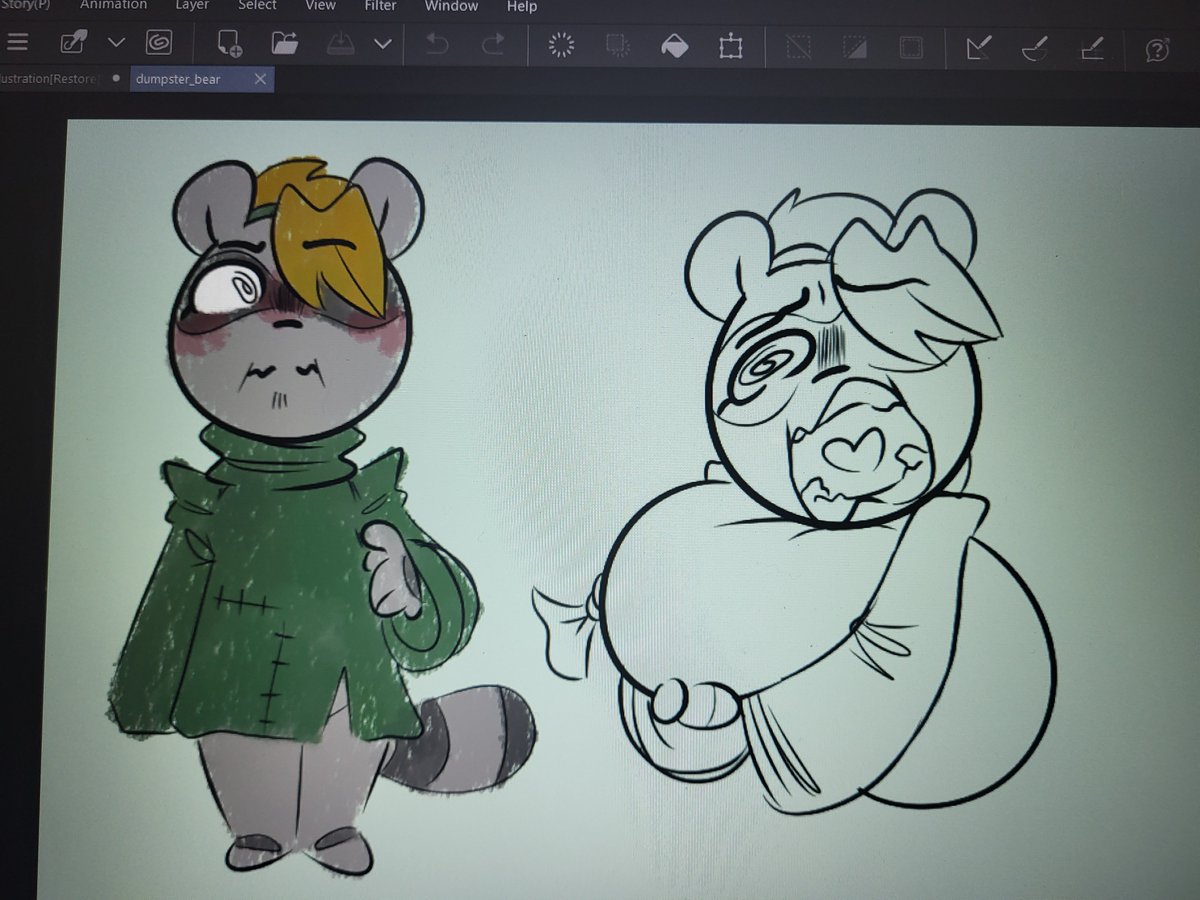Expand the dropdown arrow beside the pen icon
The height and width of the screenshot is (900, 1200).
(116, 43)
